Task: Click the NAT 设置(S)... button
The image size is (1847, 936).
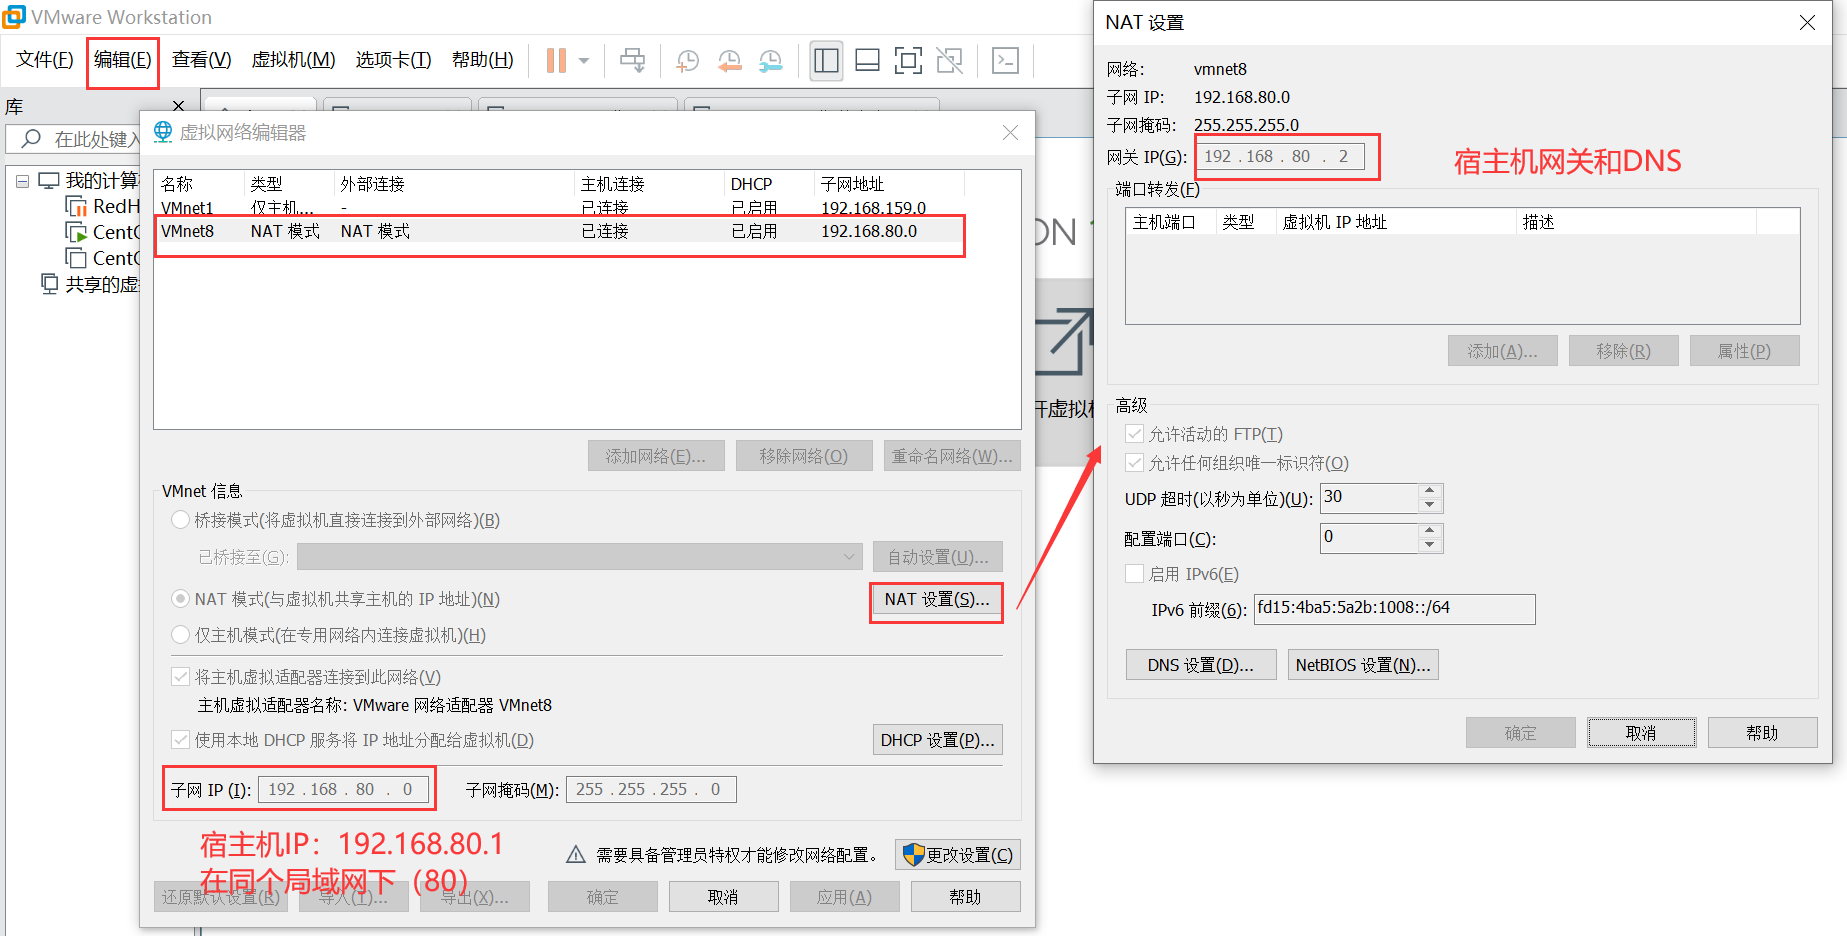Action: (x=937, y=599)
